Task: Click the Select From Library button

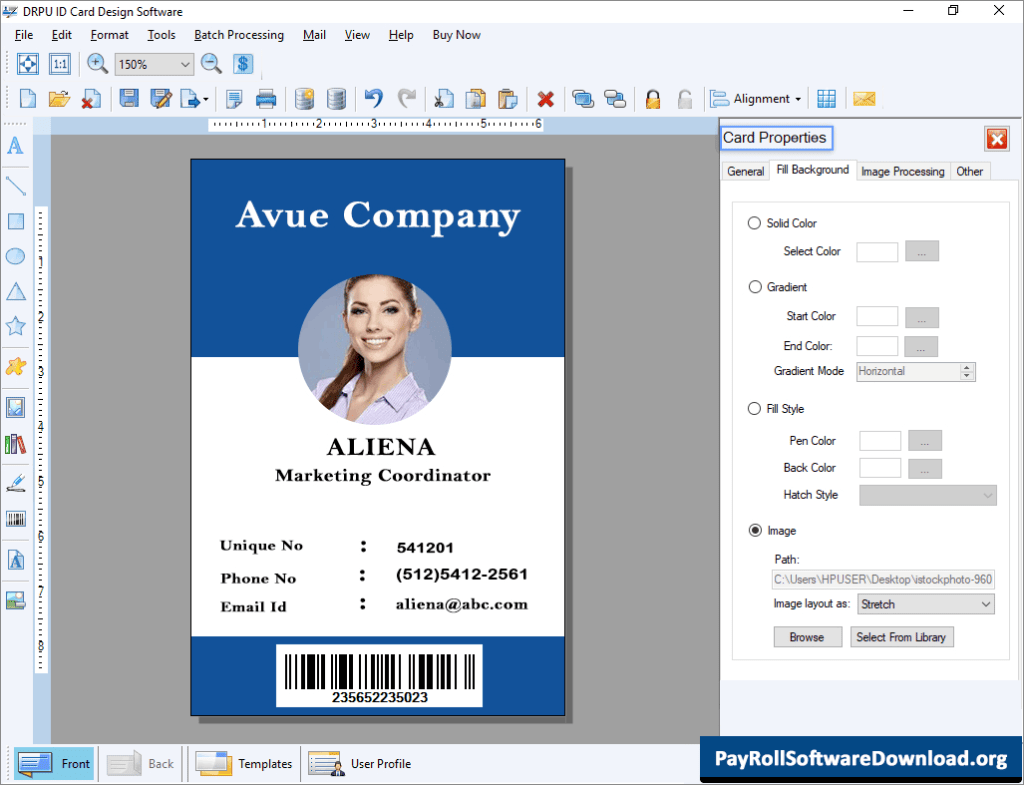Action: click(901, 637)
